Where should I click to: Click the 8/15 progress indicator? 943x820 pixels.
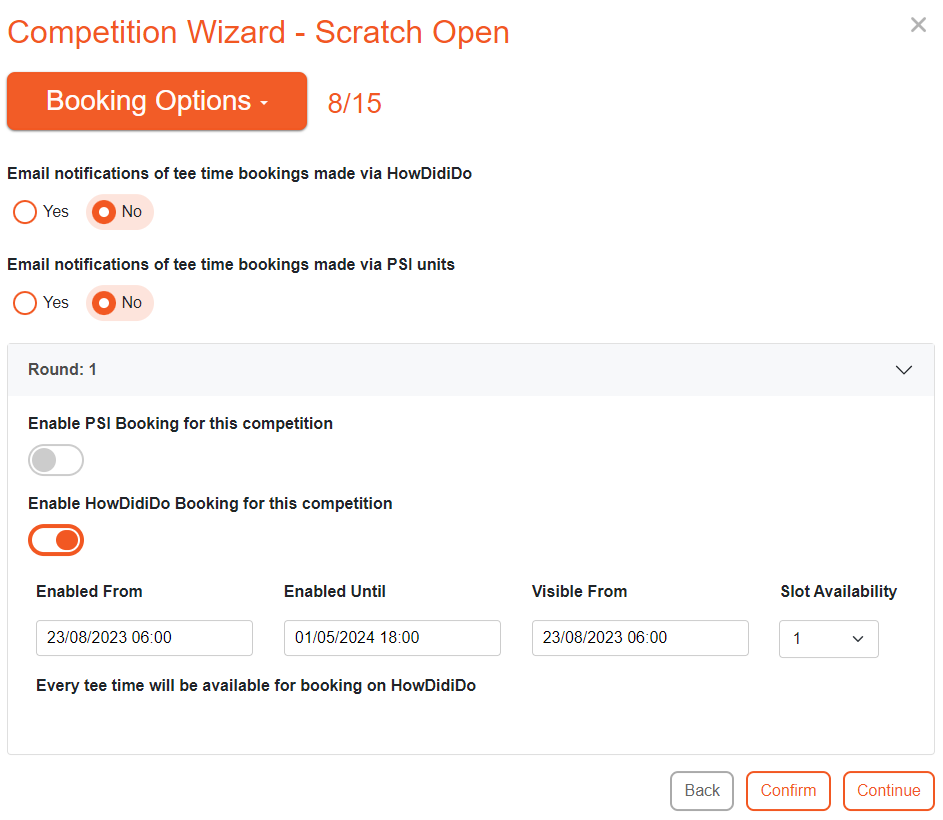(x=354, y=101)
